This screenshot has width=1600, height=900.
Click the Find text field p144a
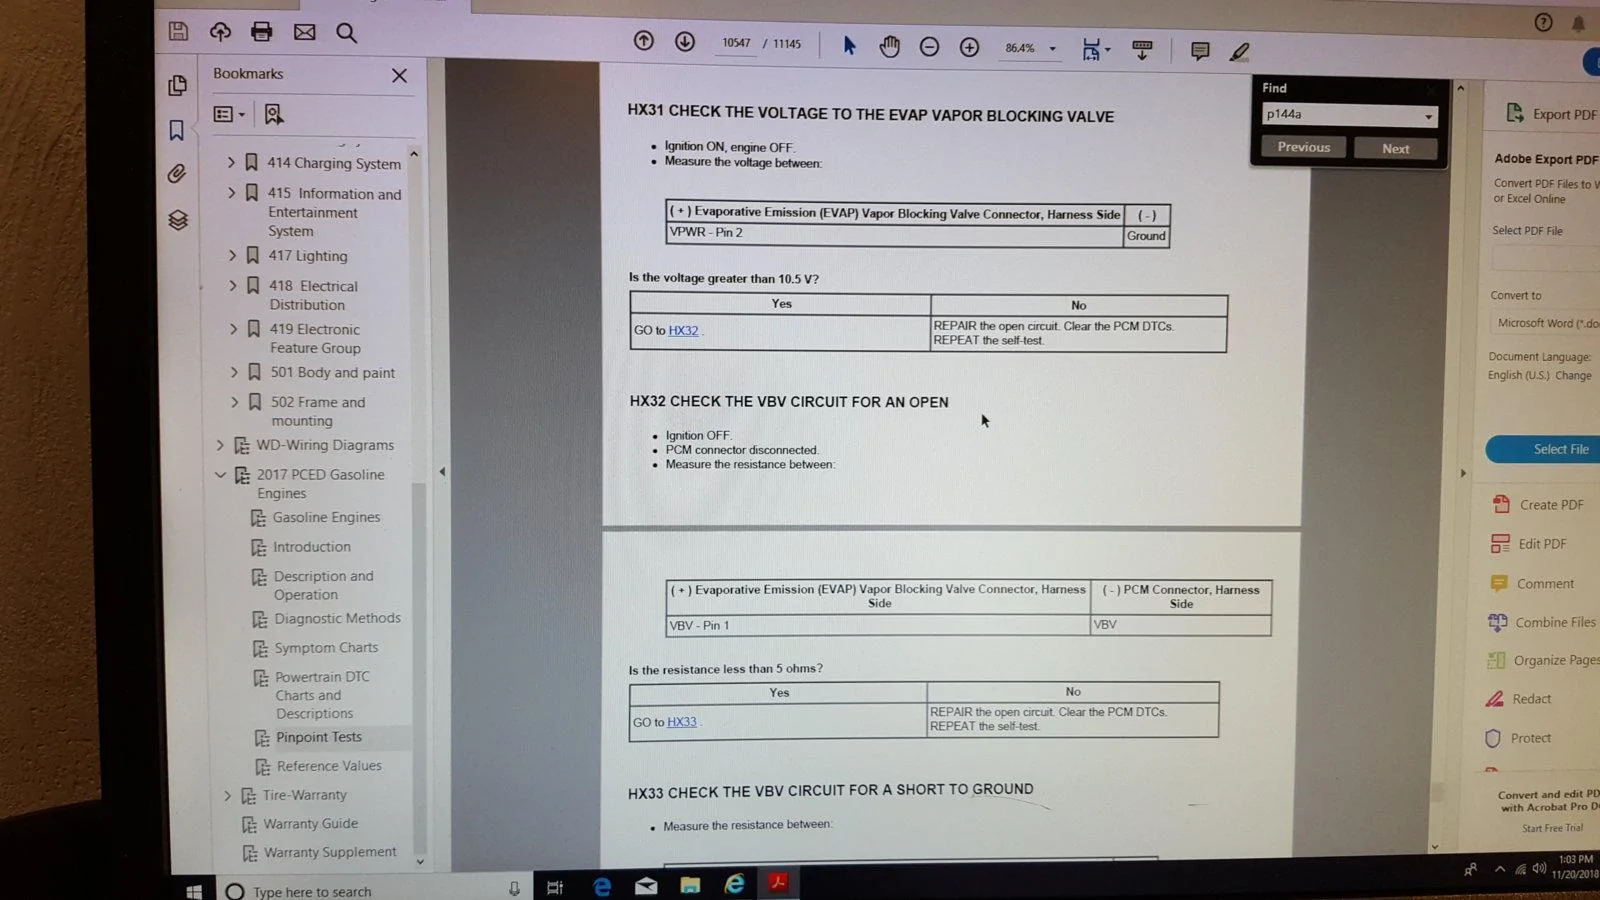[x=1340, y=115]
